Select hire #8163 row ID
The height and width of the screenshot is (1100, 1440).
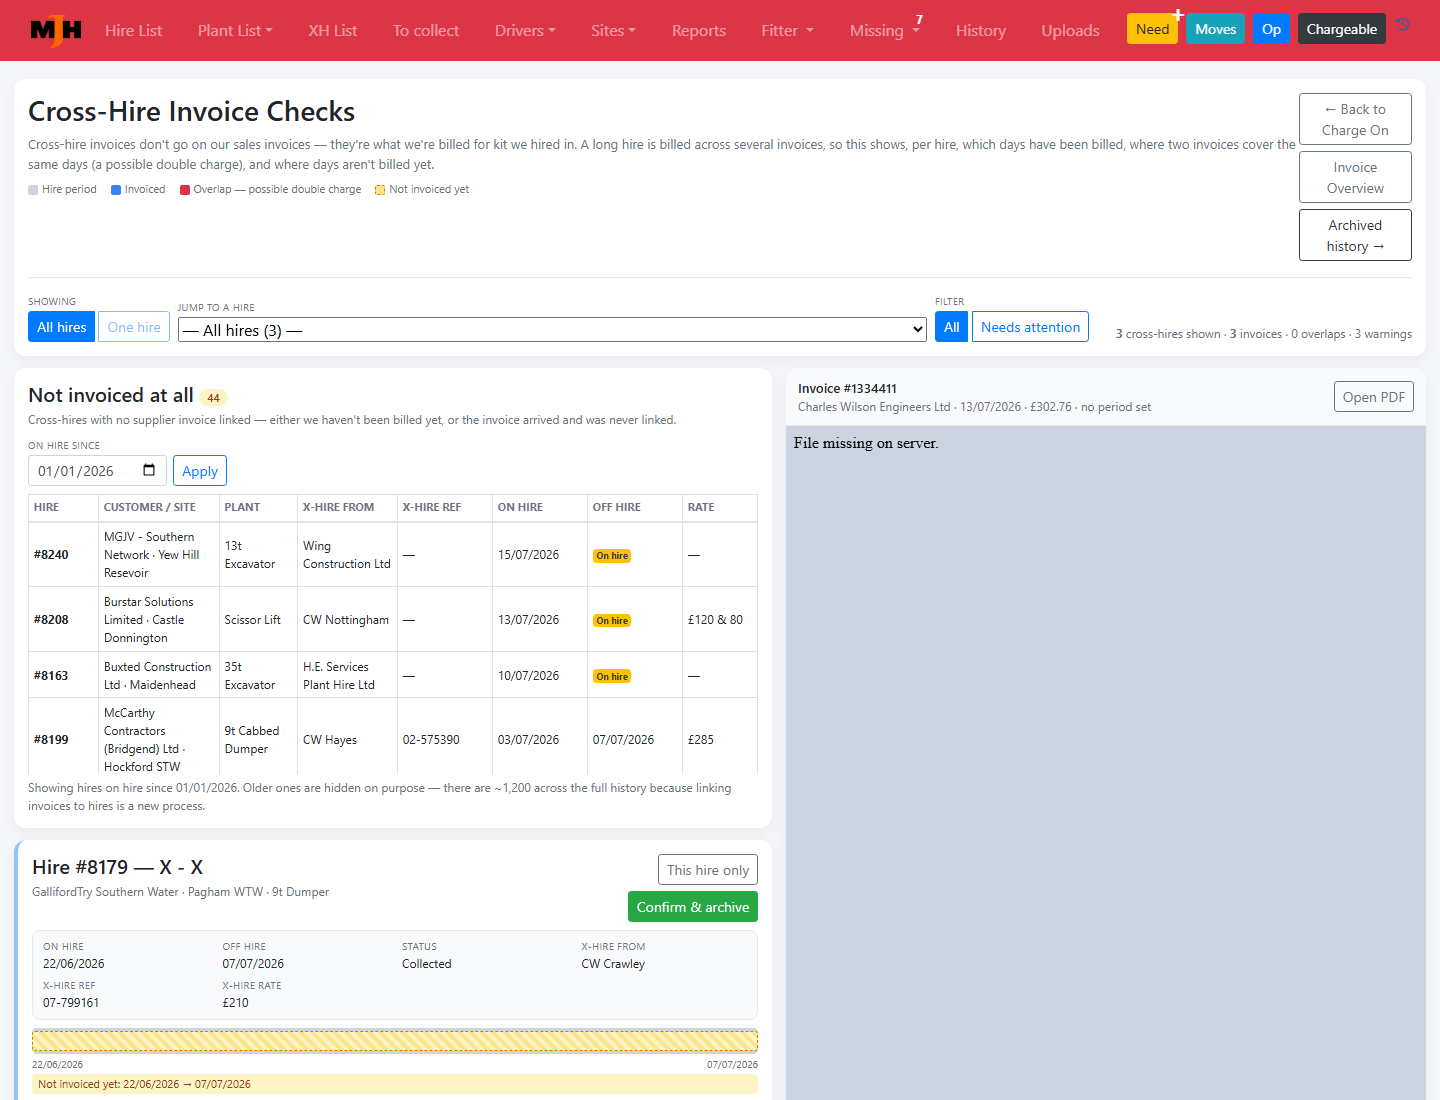tap(51, 676)
